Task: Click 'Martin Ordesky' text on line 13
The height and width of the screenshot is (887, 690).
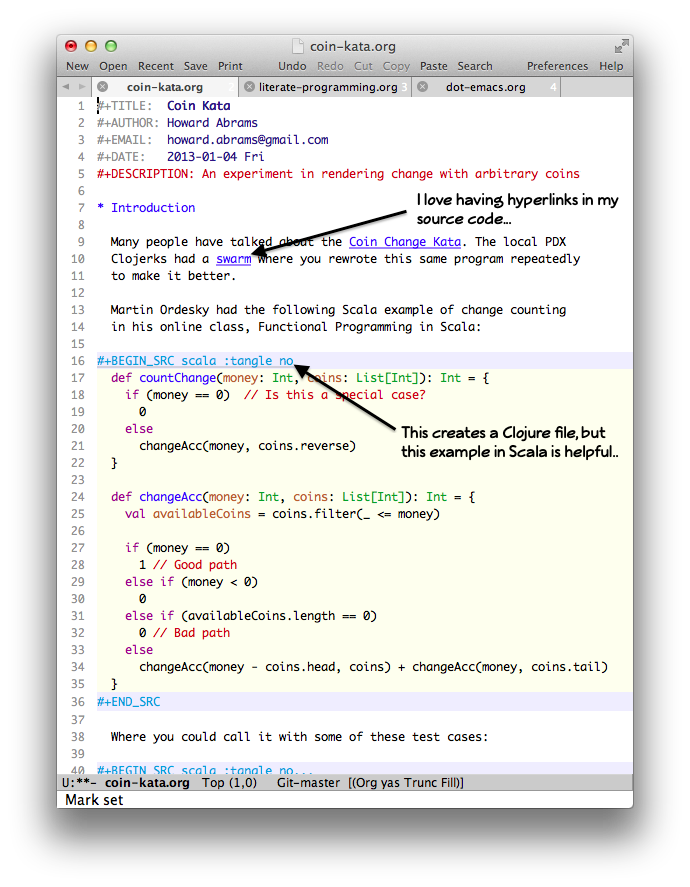Action: pyautogui.click(x=159, y=310)
